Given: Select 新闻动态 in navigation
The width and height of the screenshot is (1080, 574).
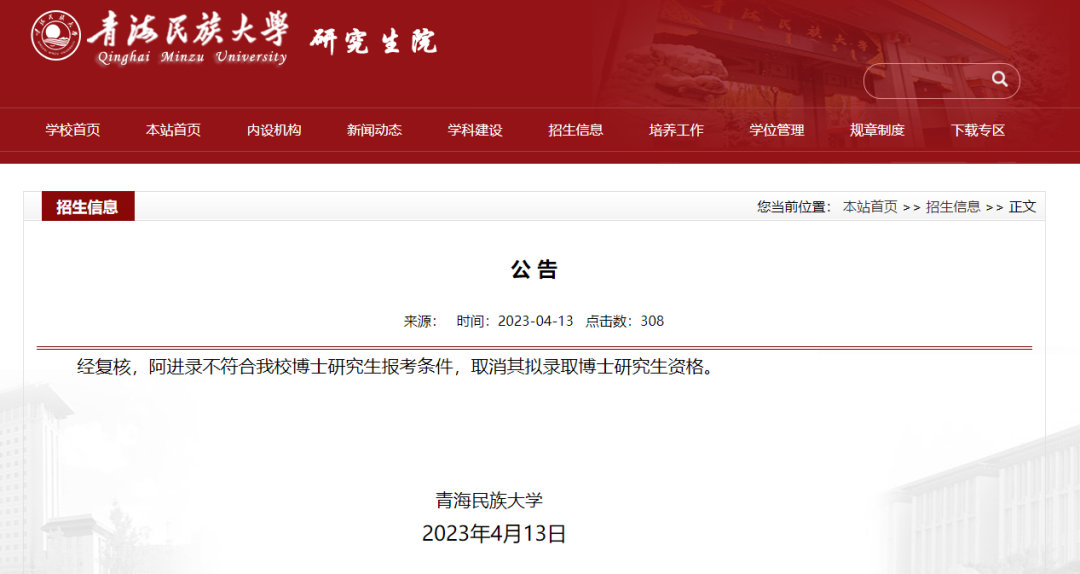Looking at the screenshot, I should click(375, 130).
